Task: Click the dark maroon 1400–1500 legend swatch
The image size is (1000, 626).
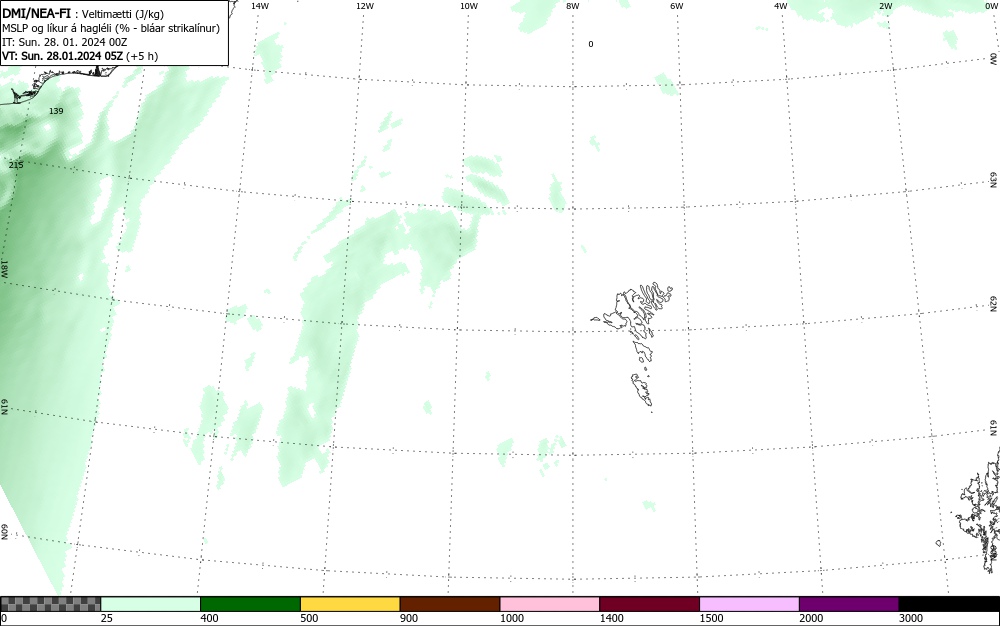Action: pos(649,604)
